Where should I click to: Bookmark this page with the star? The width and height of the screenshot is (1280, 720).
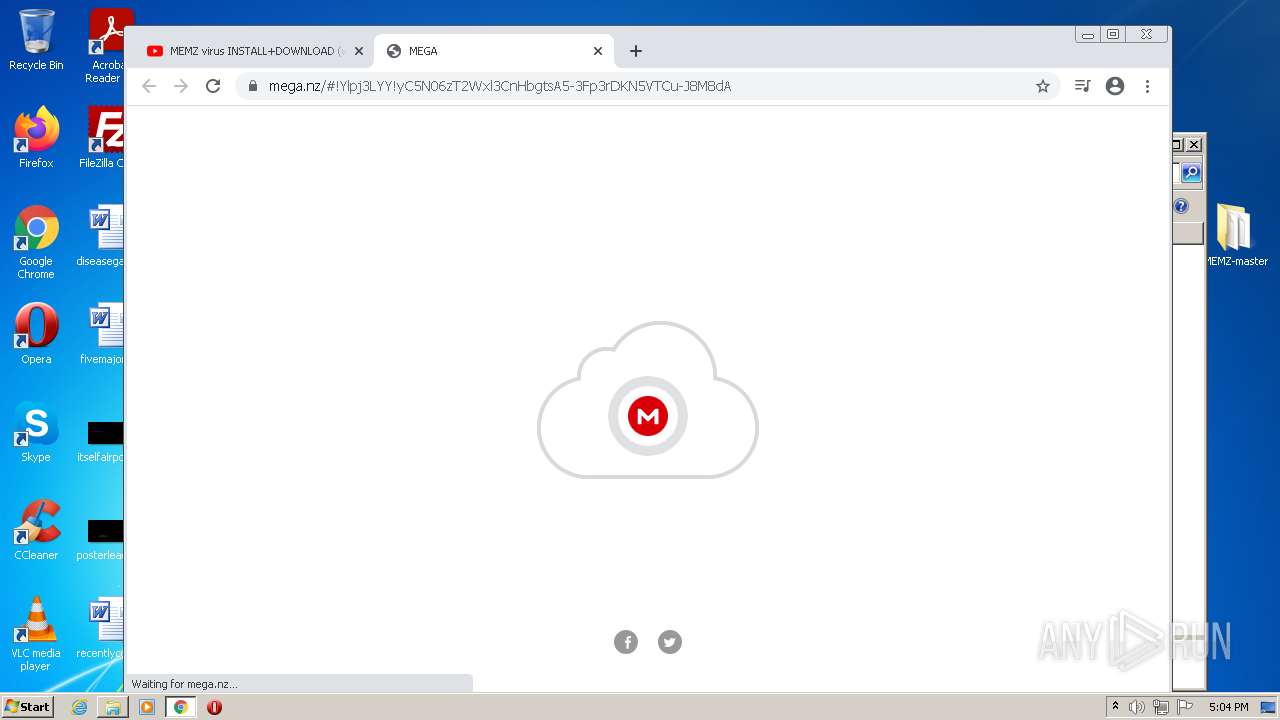(1043, 86)
